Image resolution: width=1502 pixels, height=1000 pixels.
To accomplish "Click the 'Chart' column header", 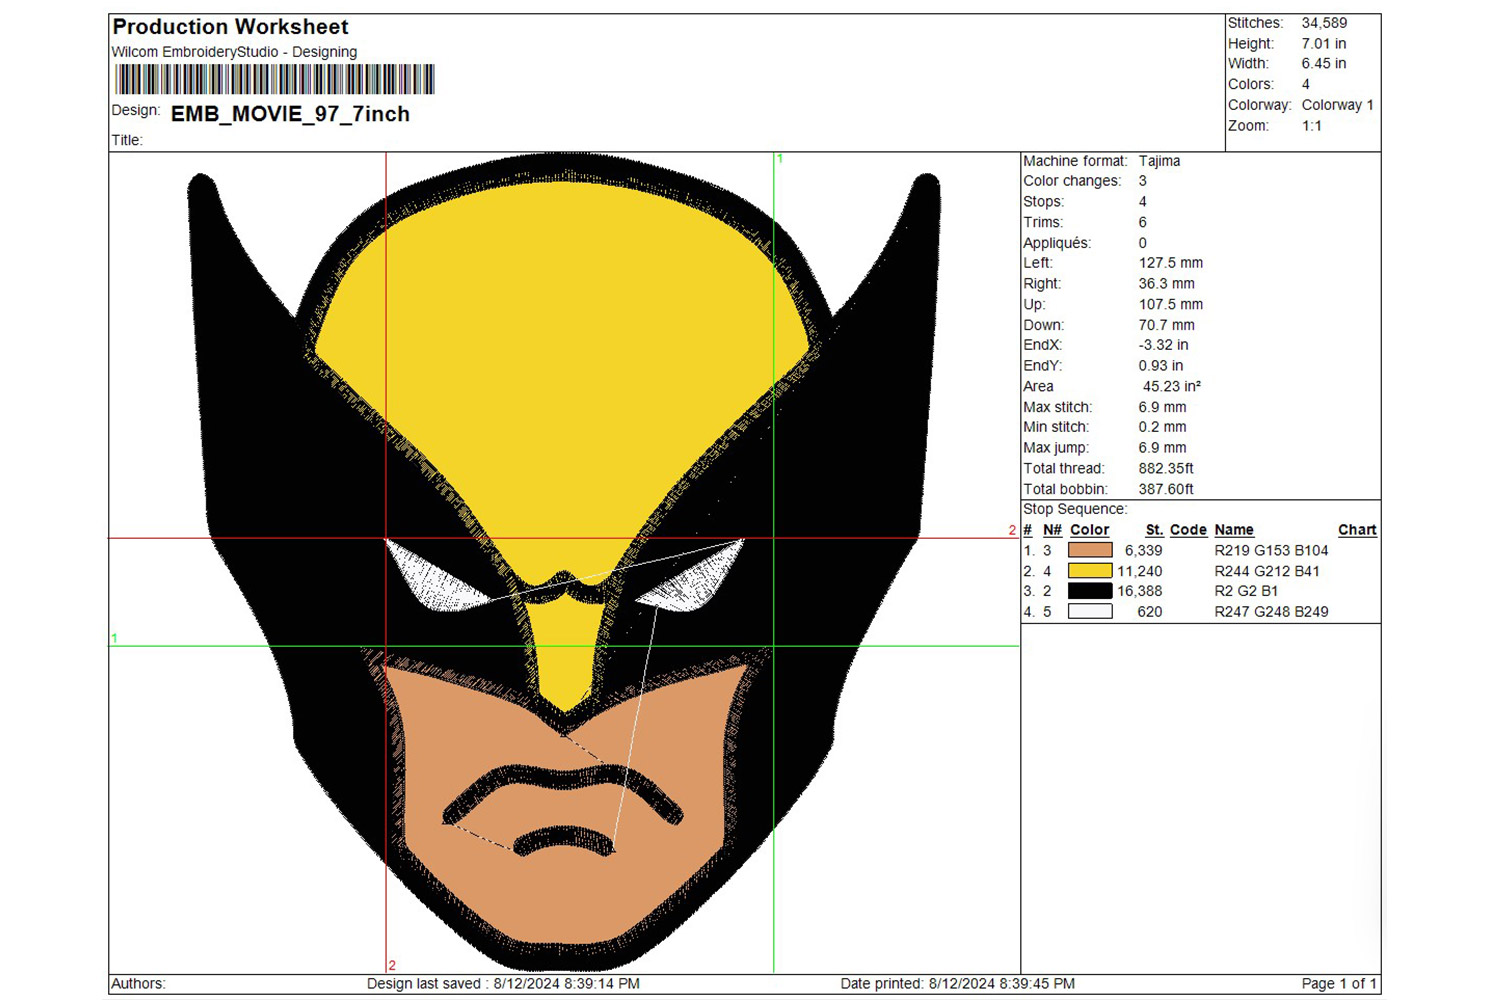I will click(1357, 530).
